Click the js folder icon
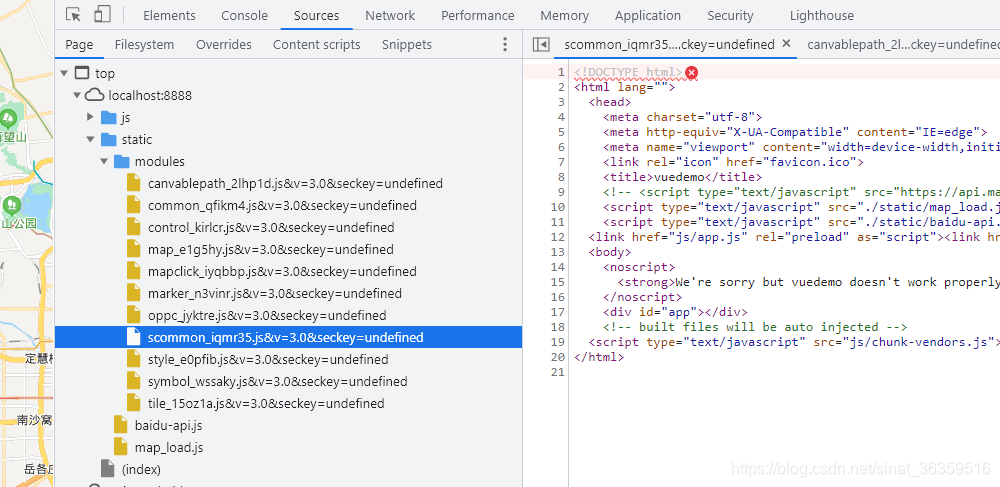Viewport: 1000px width, 487px height. (x=108, y=117)
